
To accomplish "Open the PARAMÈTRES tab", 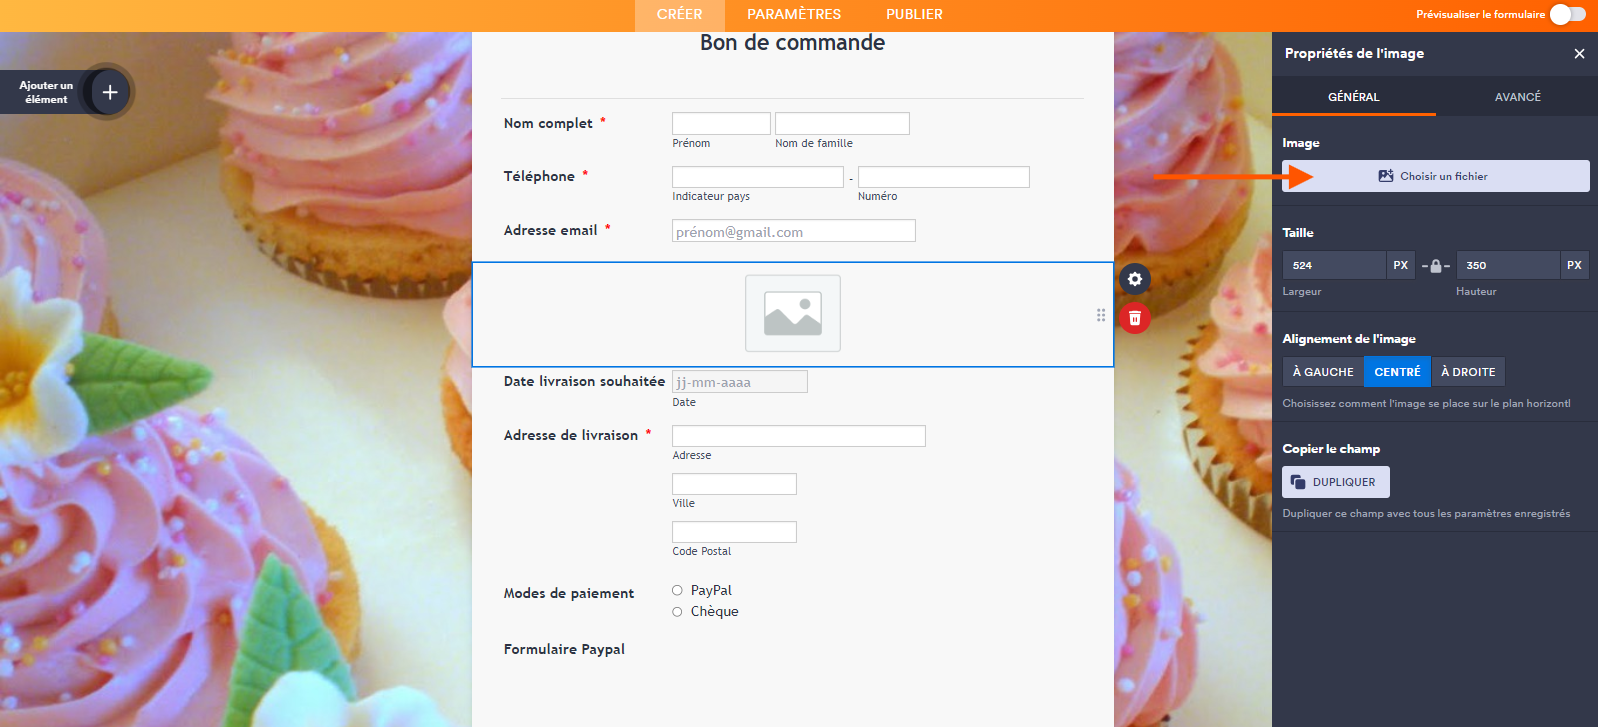I will (x=794, y=15).
